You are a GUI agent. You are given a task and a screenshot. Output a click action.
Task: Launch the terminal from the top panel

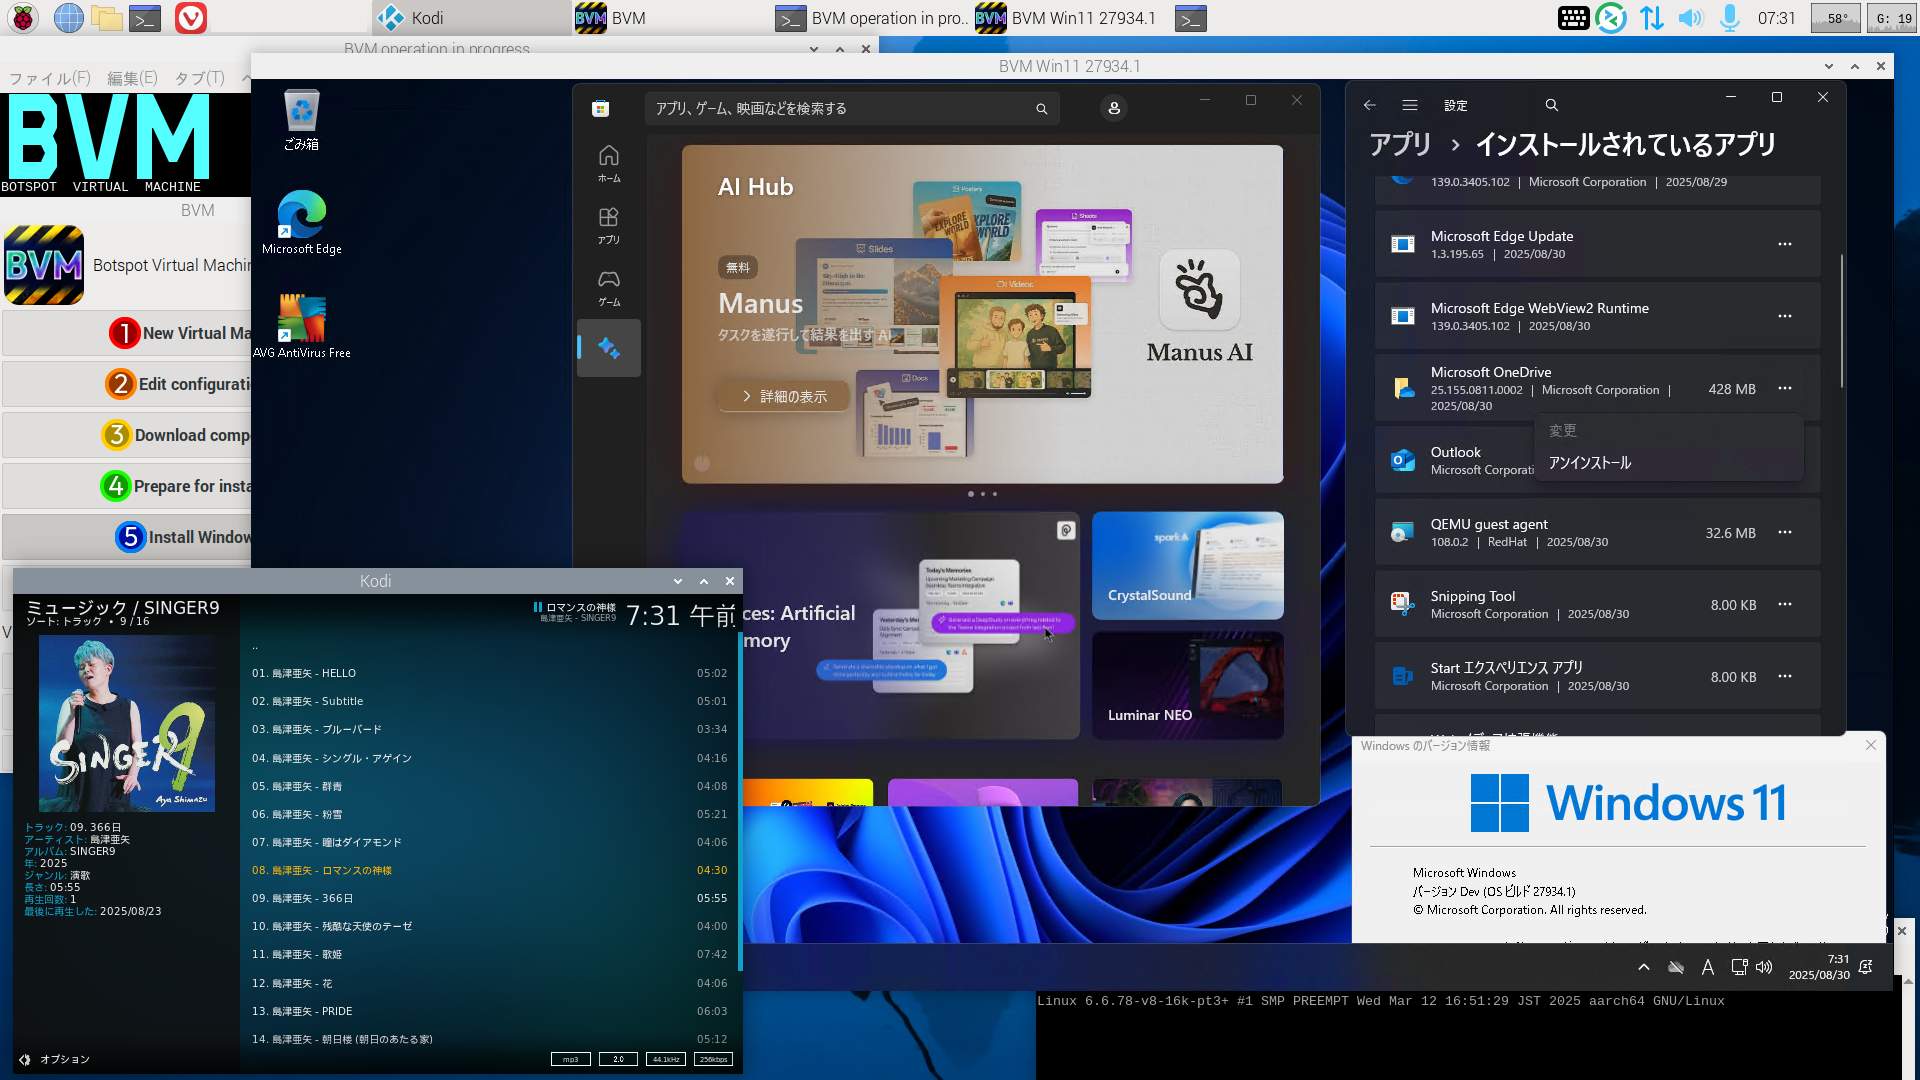[145, 18]
